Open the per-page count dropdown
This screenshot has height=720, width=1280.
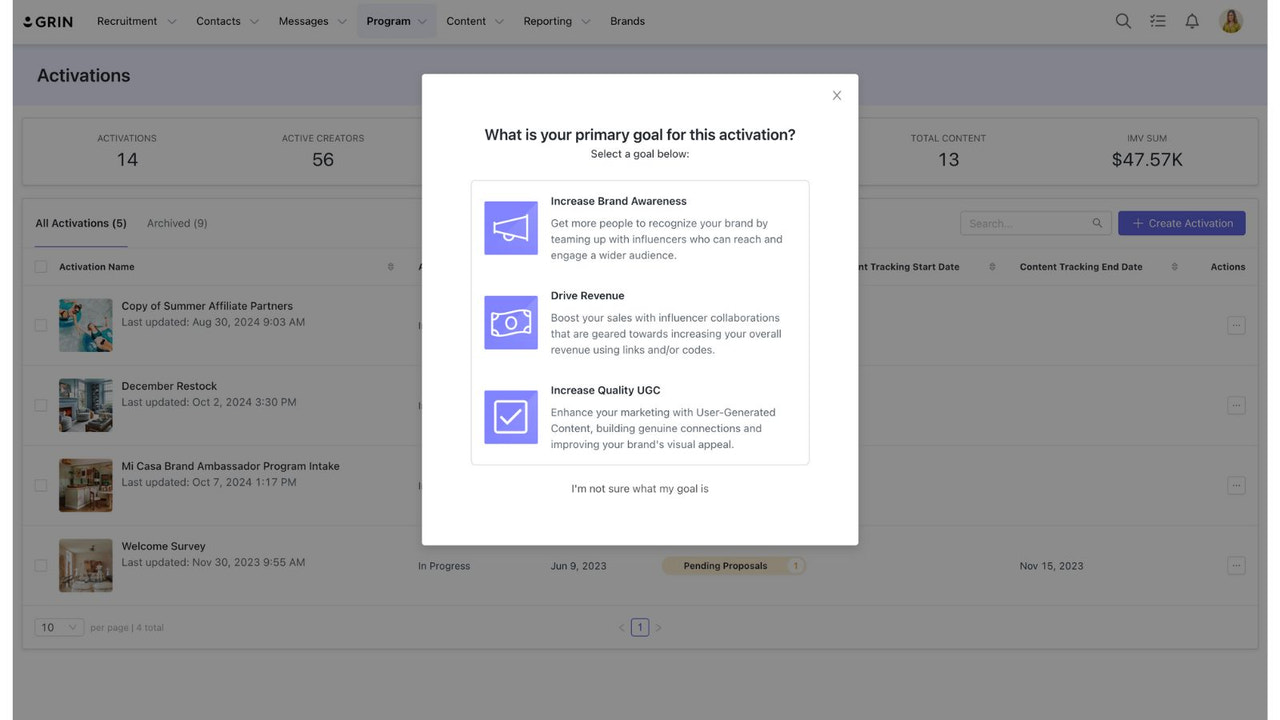click(58, 627)
